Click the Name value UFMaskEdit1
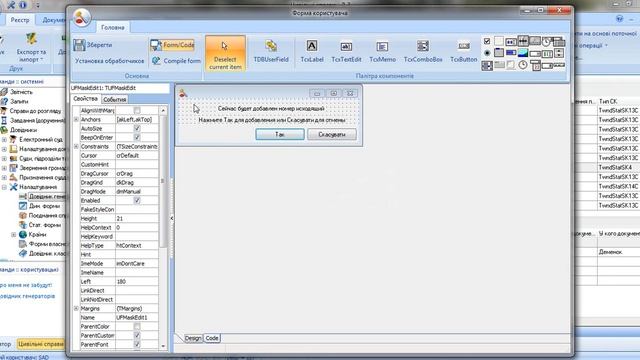 pos(137,318)
